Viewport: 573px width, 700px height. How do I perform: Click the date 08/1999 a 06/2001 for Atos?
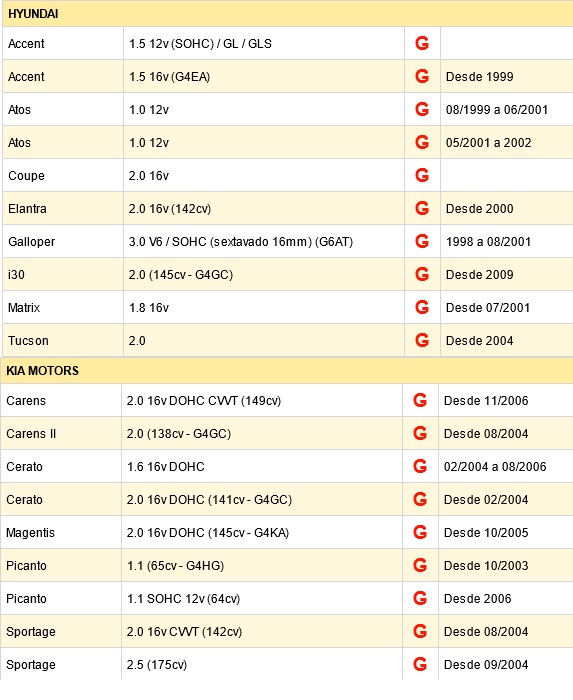click(x=497, y=110)
